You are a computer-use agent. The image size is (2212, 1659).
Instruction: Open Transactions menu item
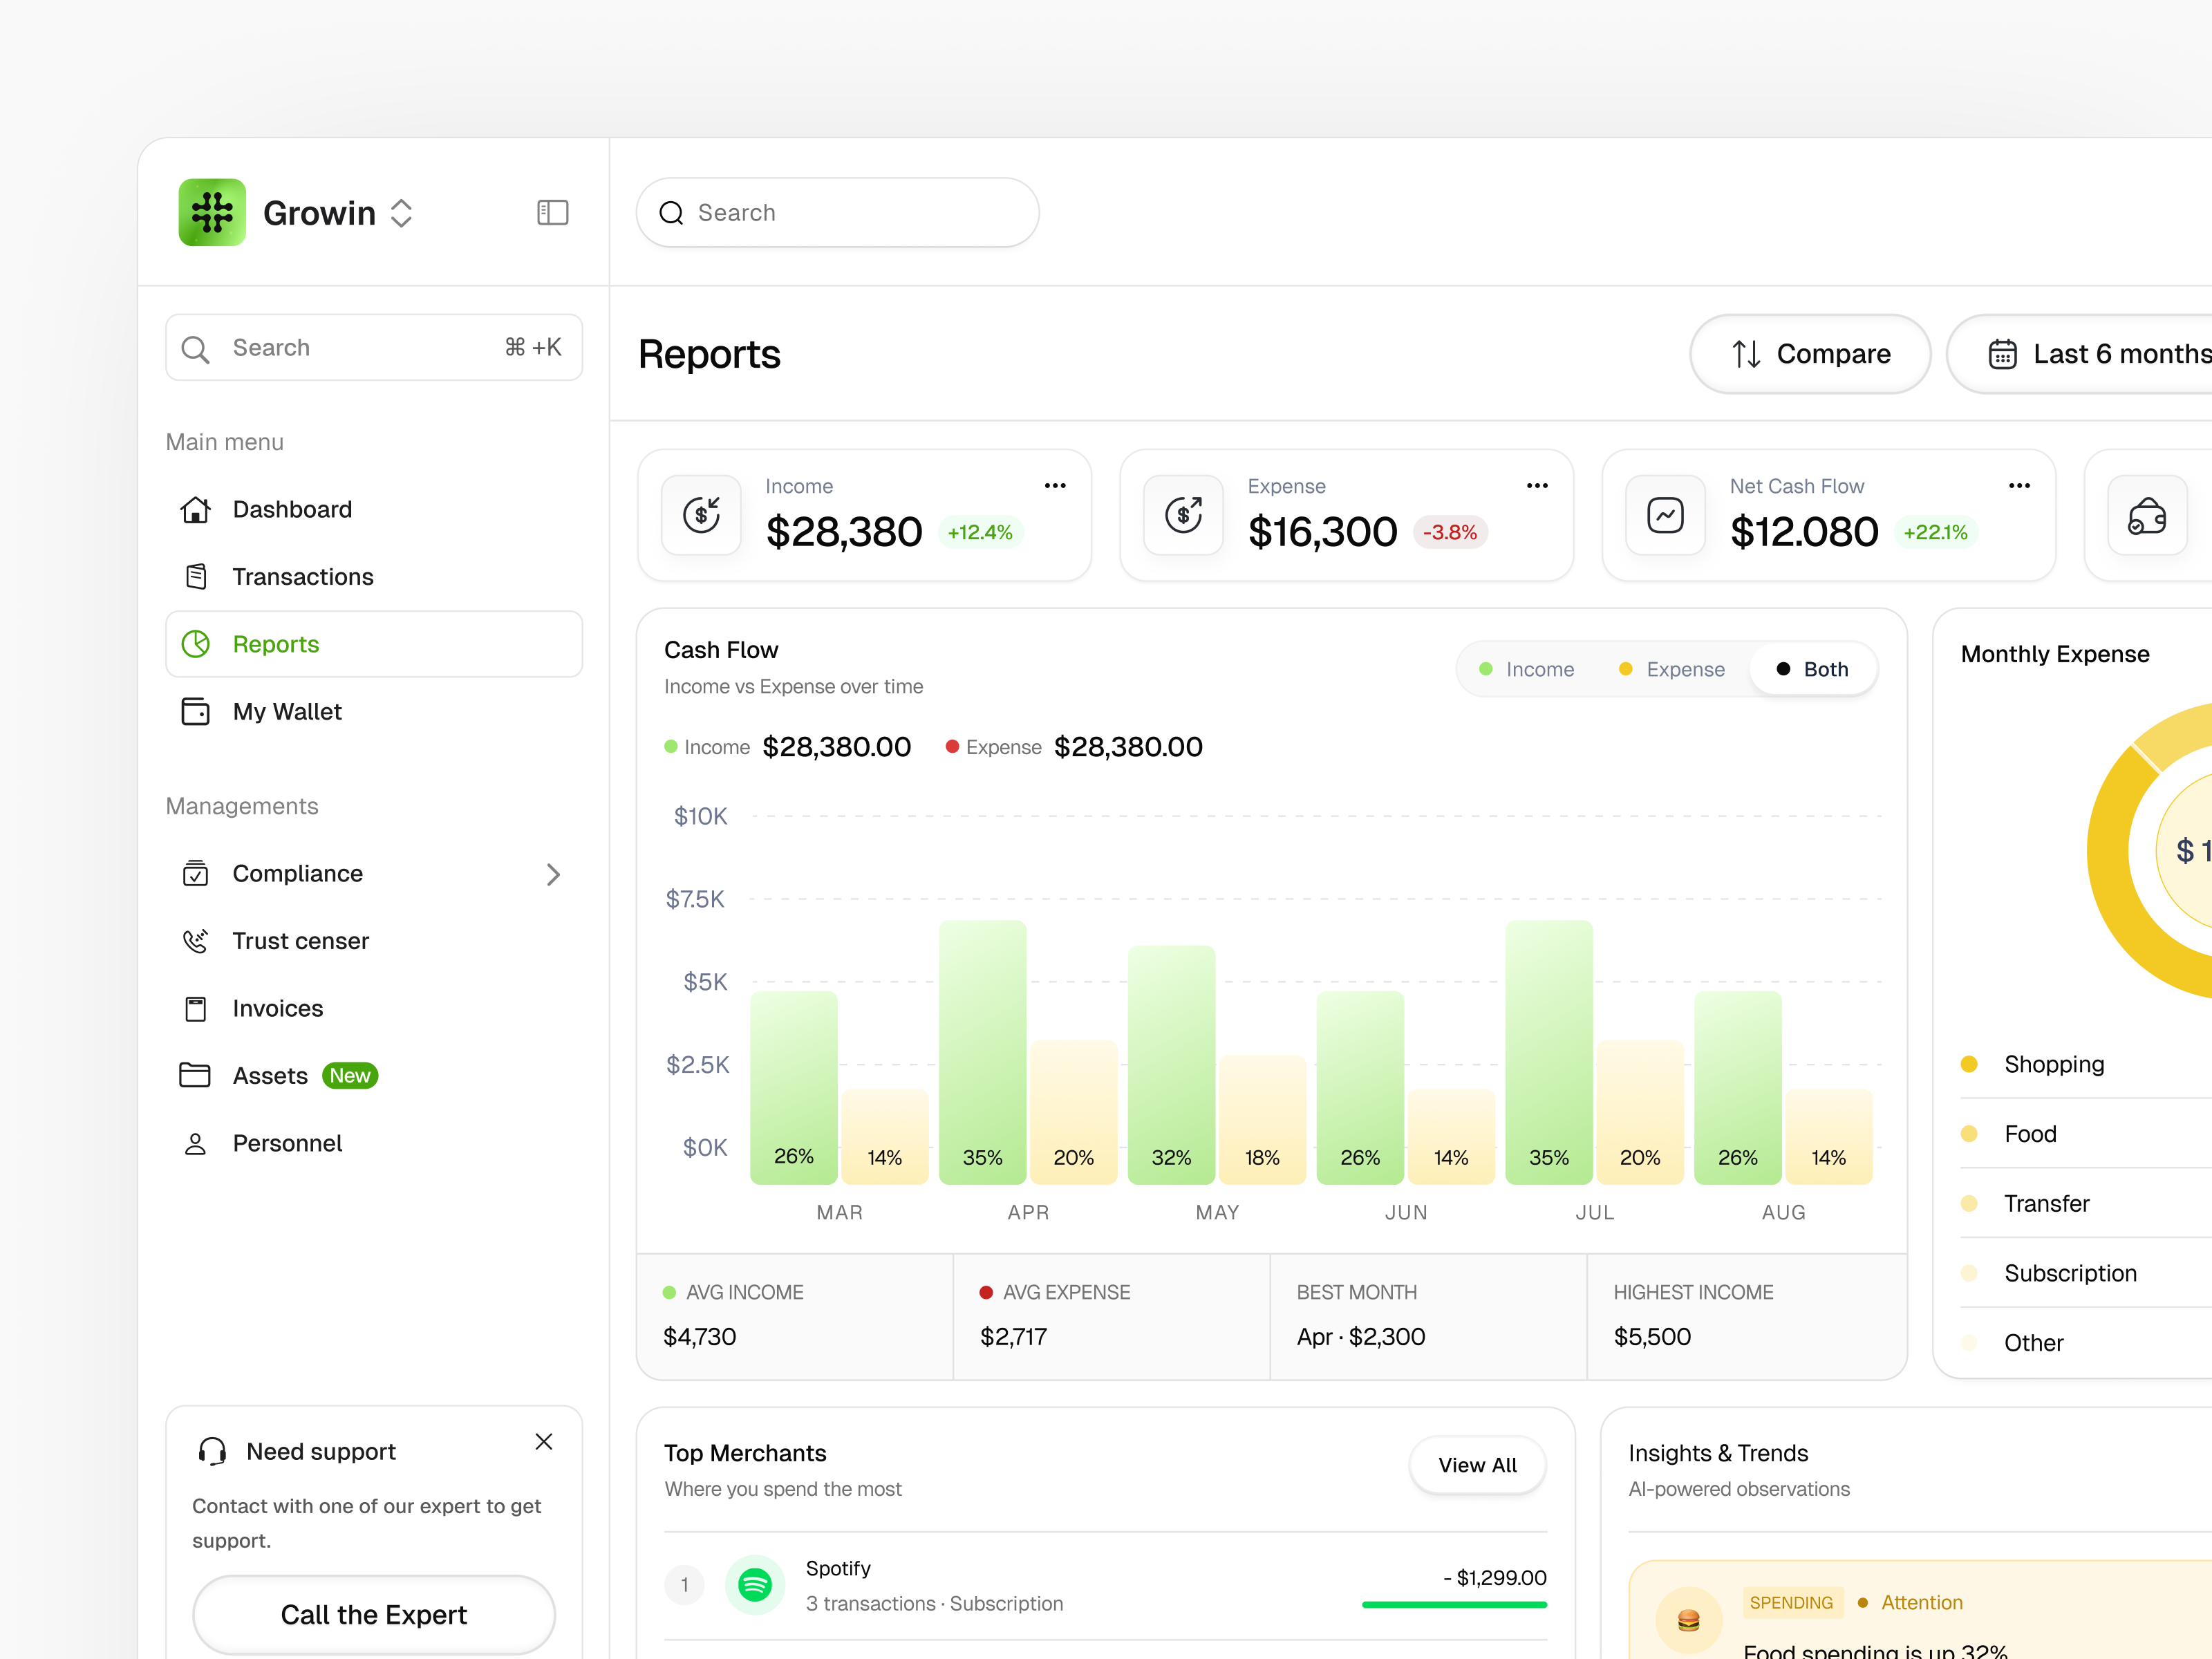pyautogui.click(x=374, y=577)
